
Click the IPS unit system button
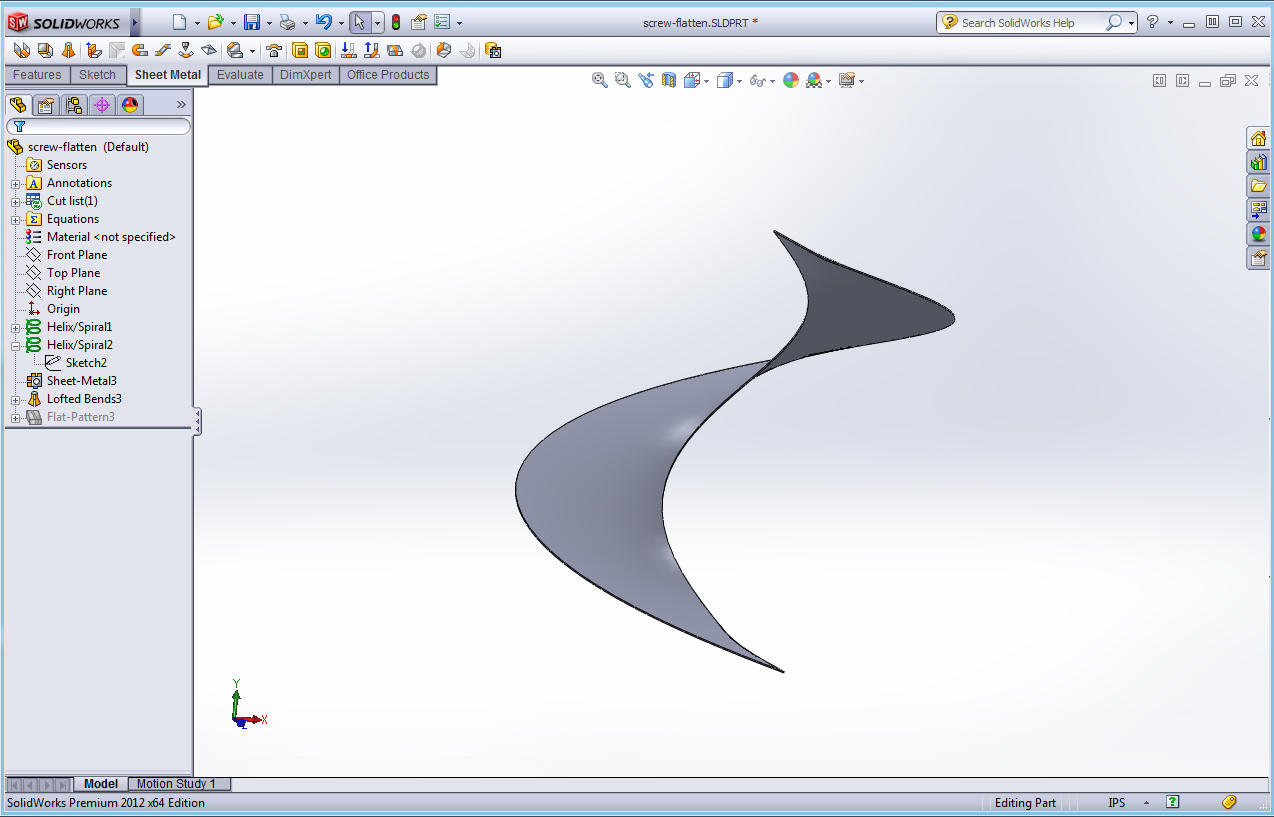pos(1116,803)
